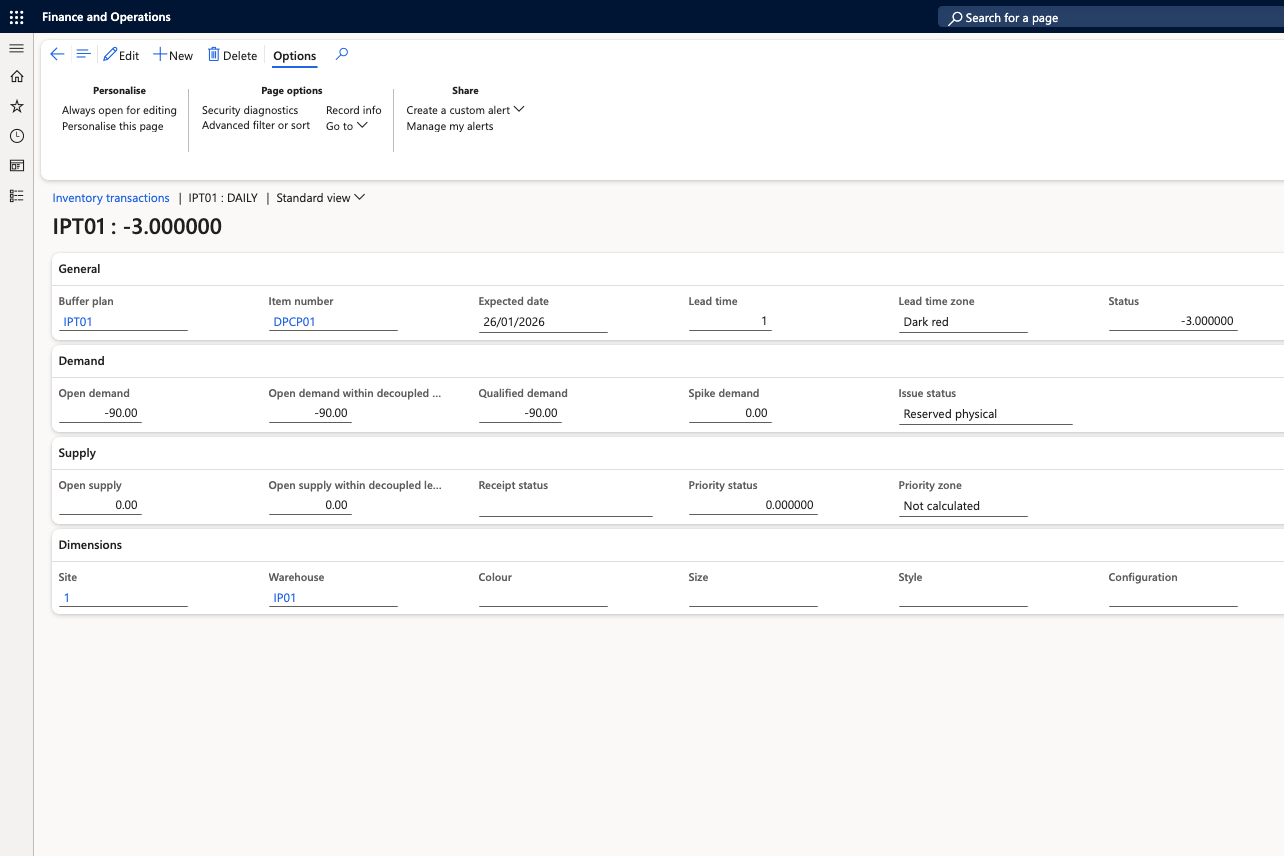Go to Home in left sidebar
The image size is (1284, 856).
click(16, 77)
